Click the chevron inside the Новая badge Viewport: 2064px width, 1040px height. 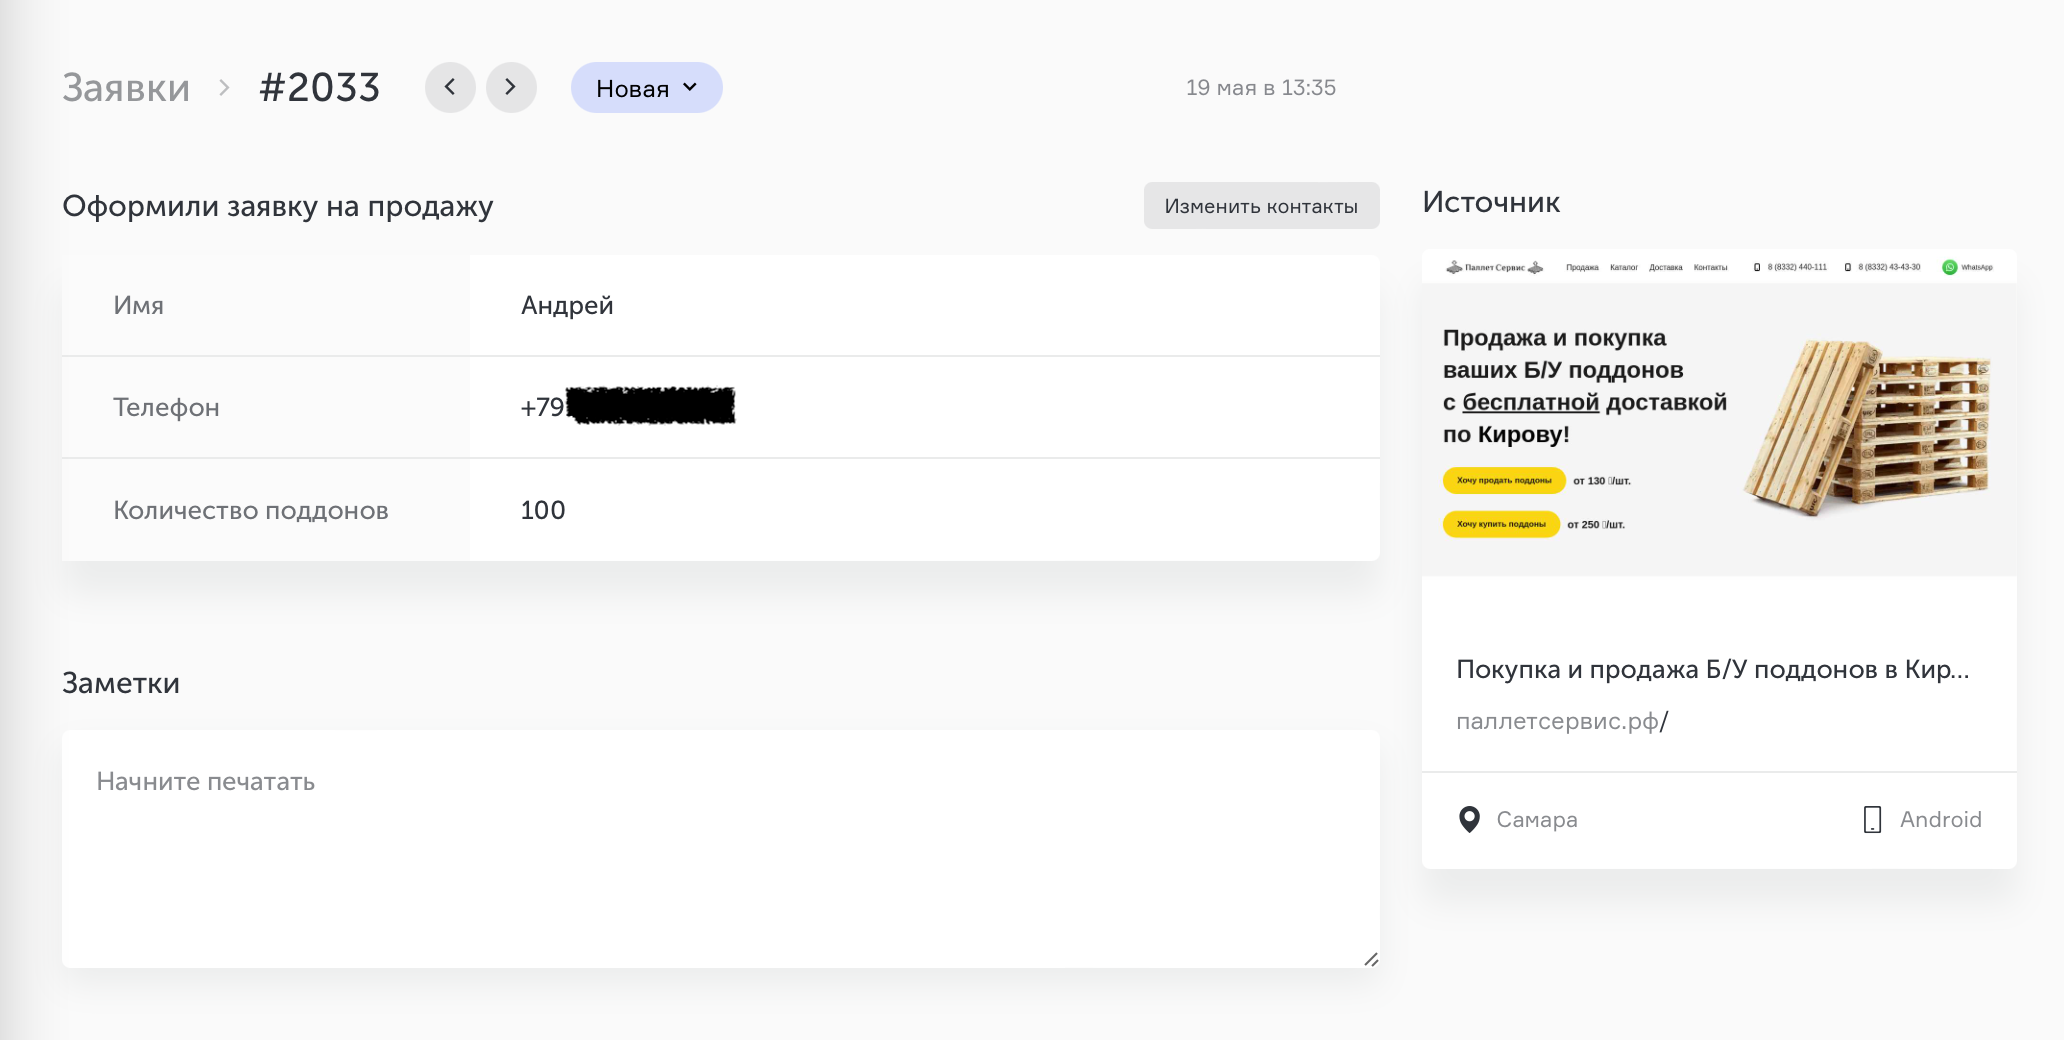pyautogui.click(x=690, y=88)
